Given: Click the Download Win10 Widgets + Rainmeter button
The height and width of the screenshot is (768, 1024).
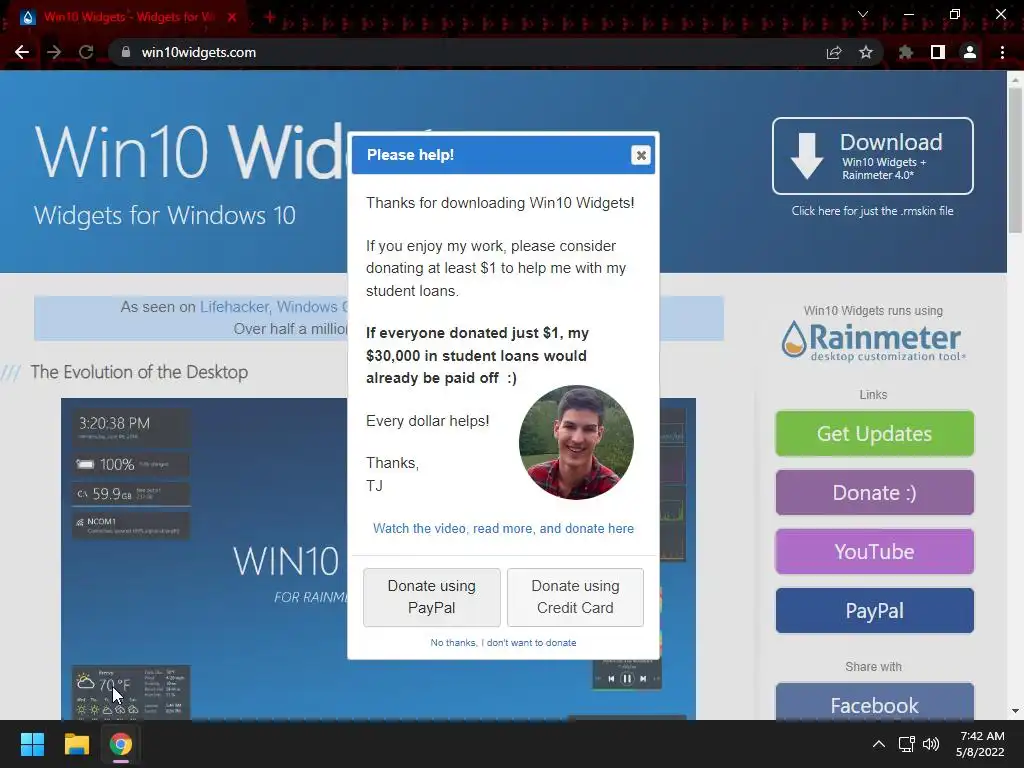Looking at the screenshot, I should (x=872, y=156).
